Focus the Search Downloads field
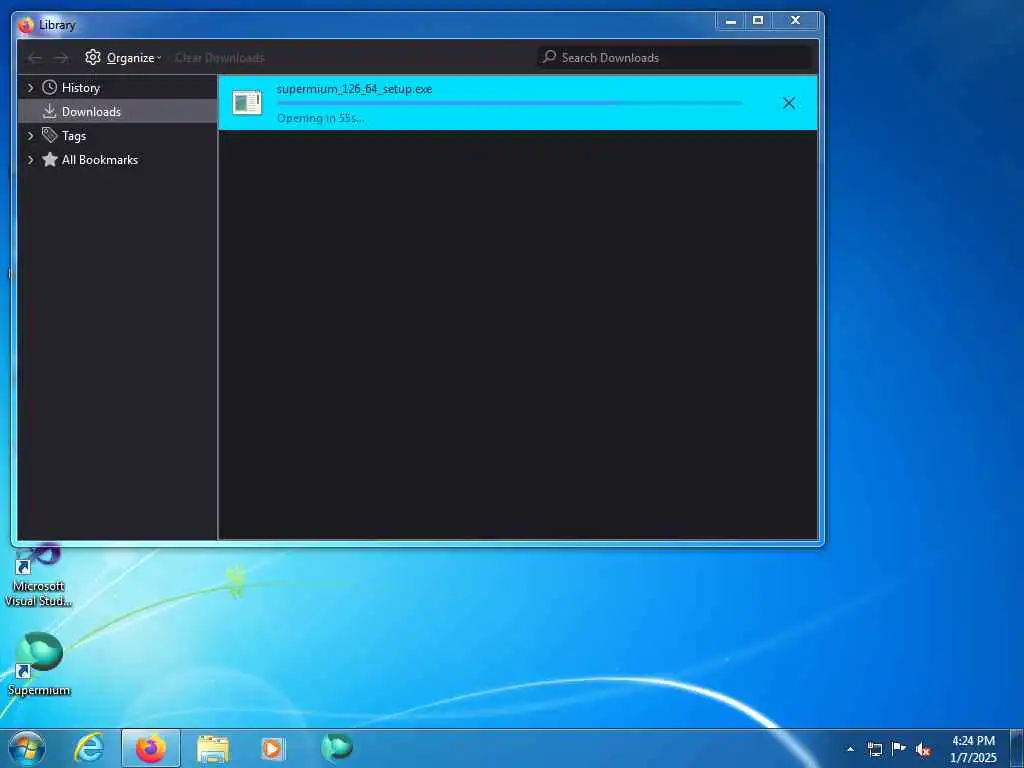 (674, 57)
